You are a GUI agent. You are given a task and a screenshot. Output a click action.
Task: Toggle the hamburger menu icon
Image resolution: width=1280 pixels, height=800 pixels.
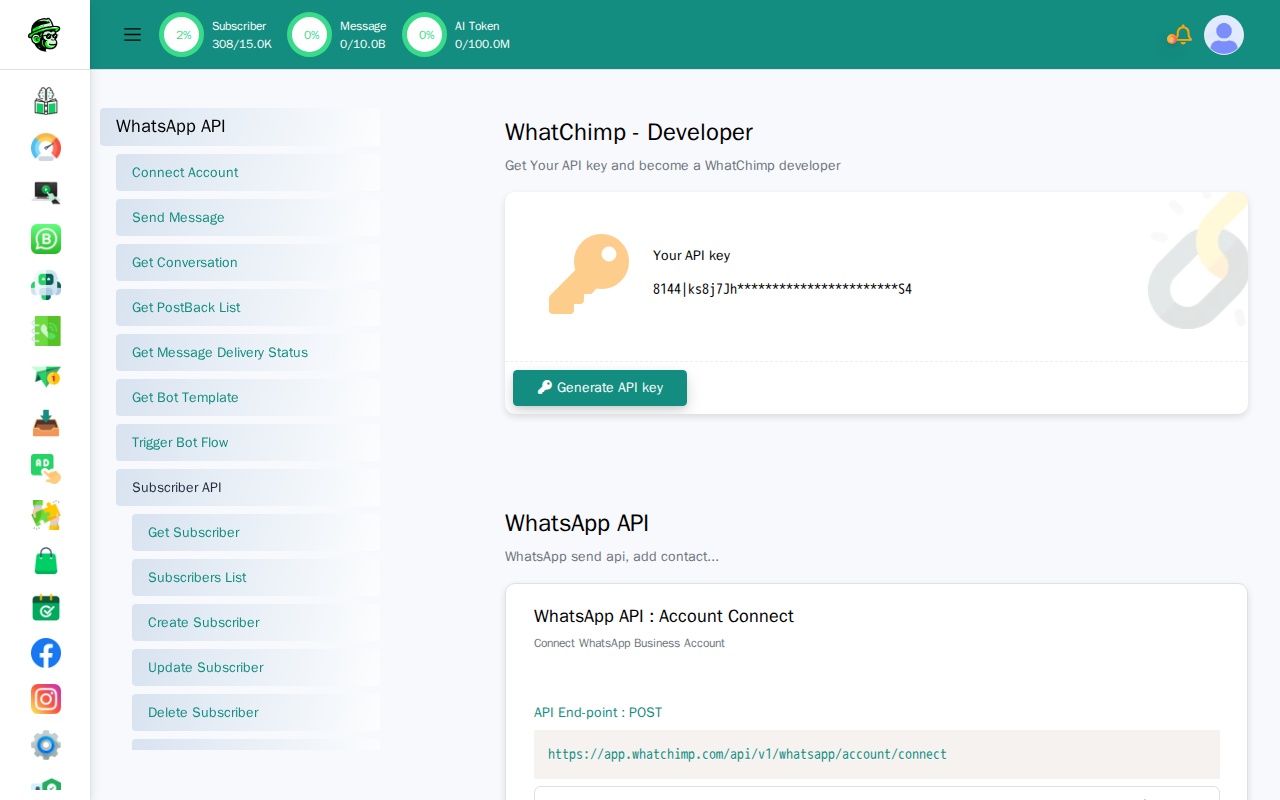point(132,34)
